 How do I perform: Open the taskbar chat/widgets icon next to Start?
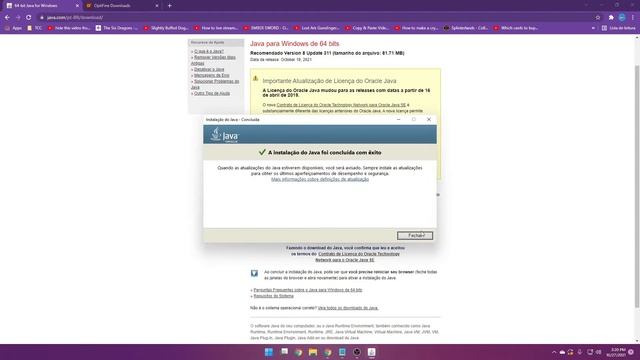[x=284, y=352]
